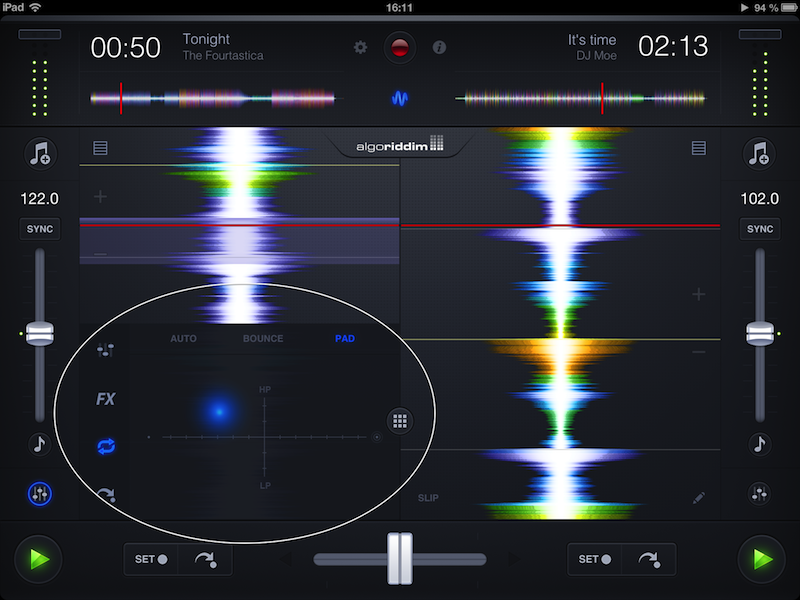Screen dimensions: 800x600
Task: Expand the right deck track list
Action: pos(699,148)
